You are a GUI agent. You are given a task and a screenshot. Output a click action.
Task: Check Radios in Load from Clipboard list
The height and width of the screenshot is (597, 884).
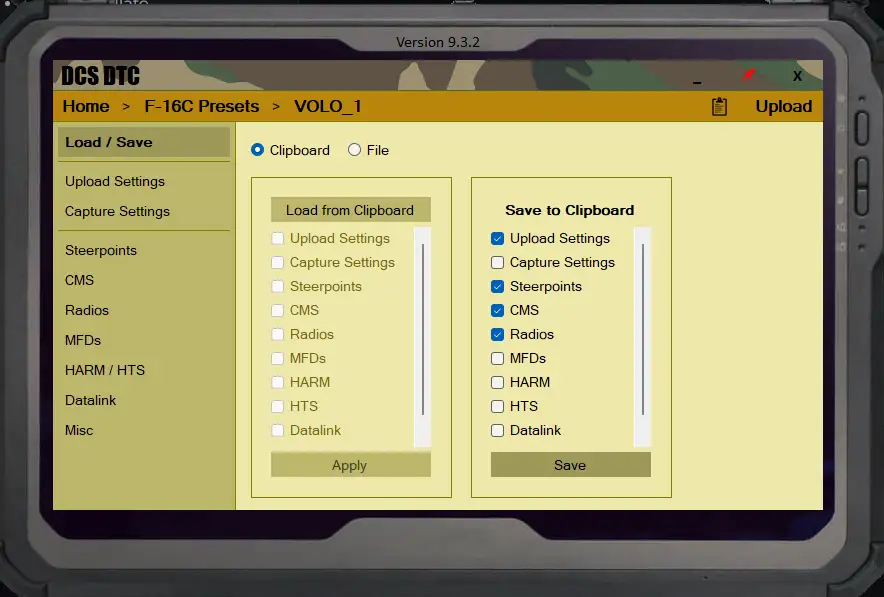tap(277, 334)
